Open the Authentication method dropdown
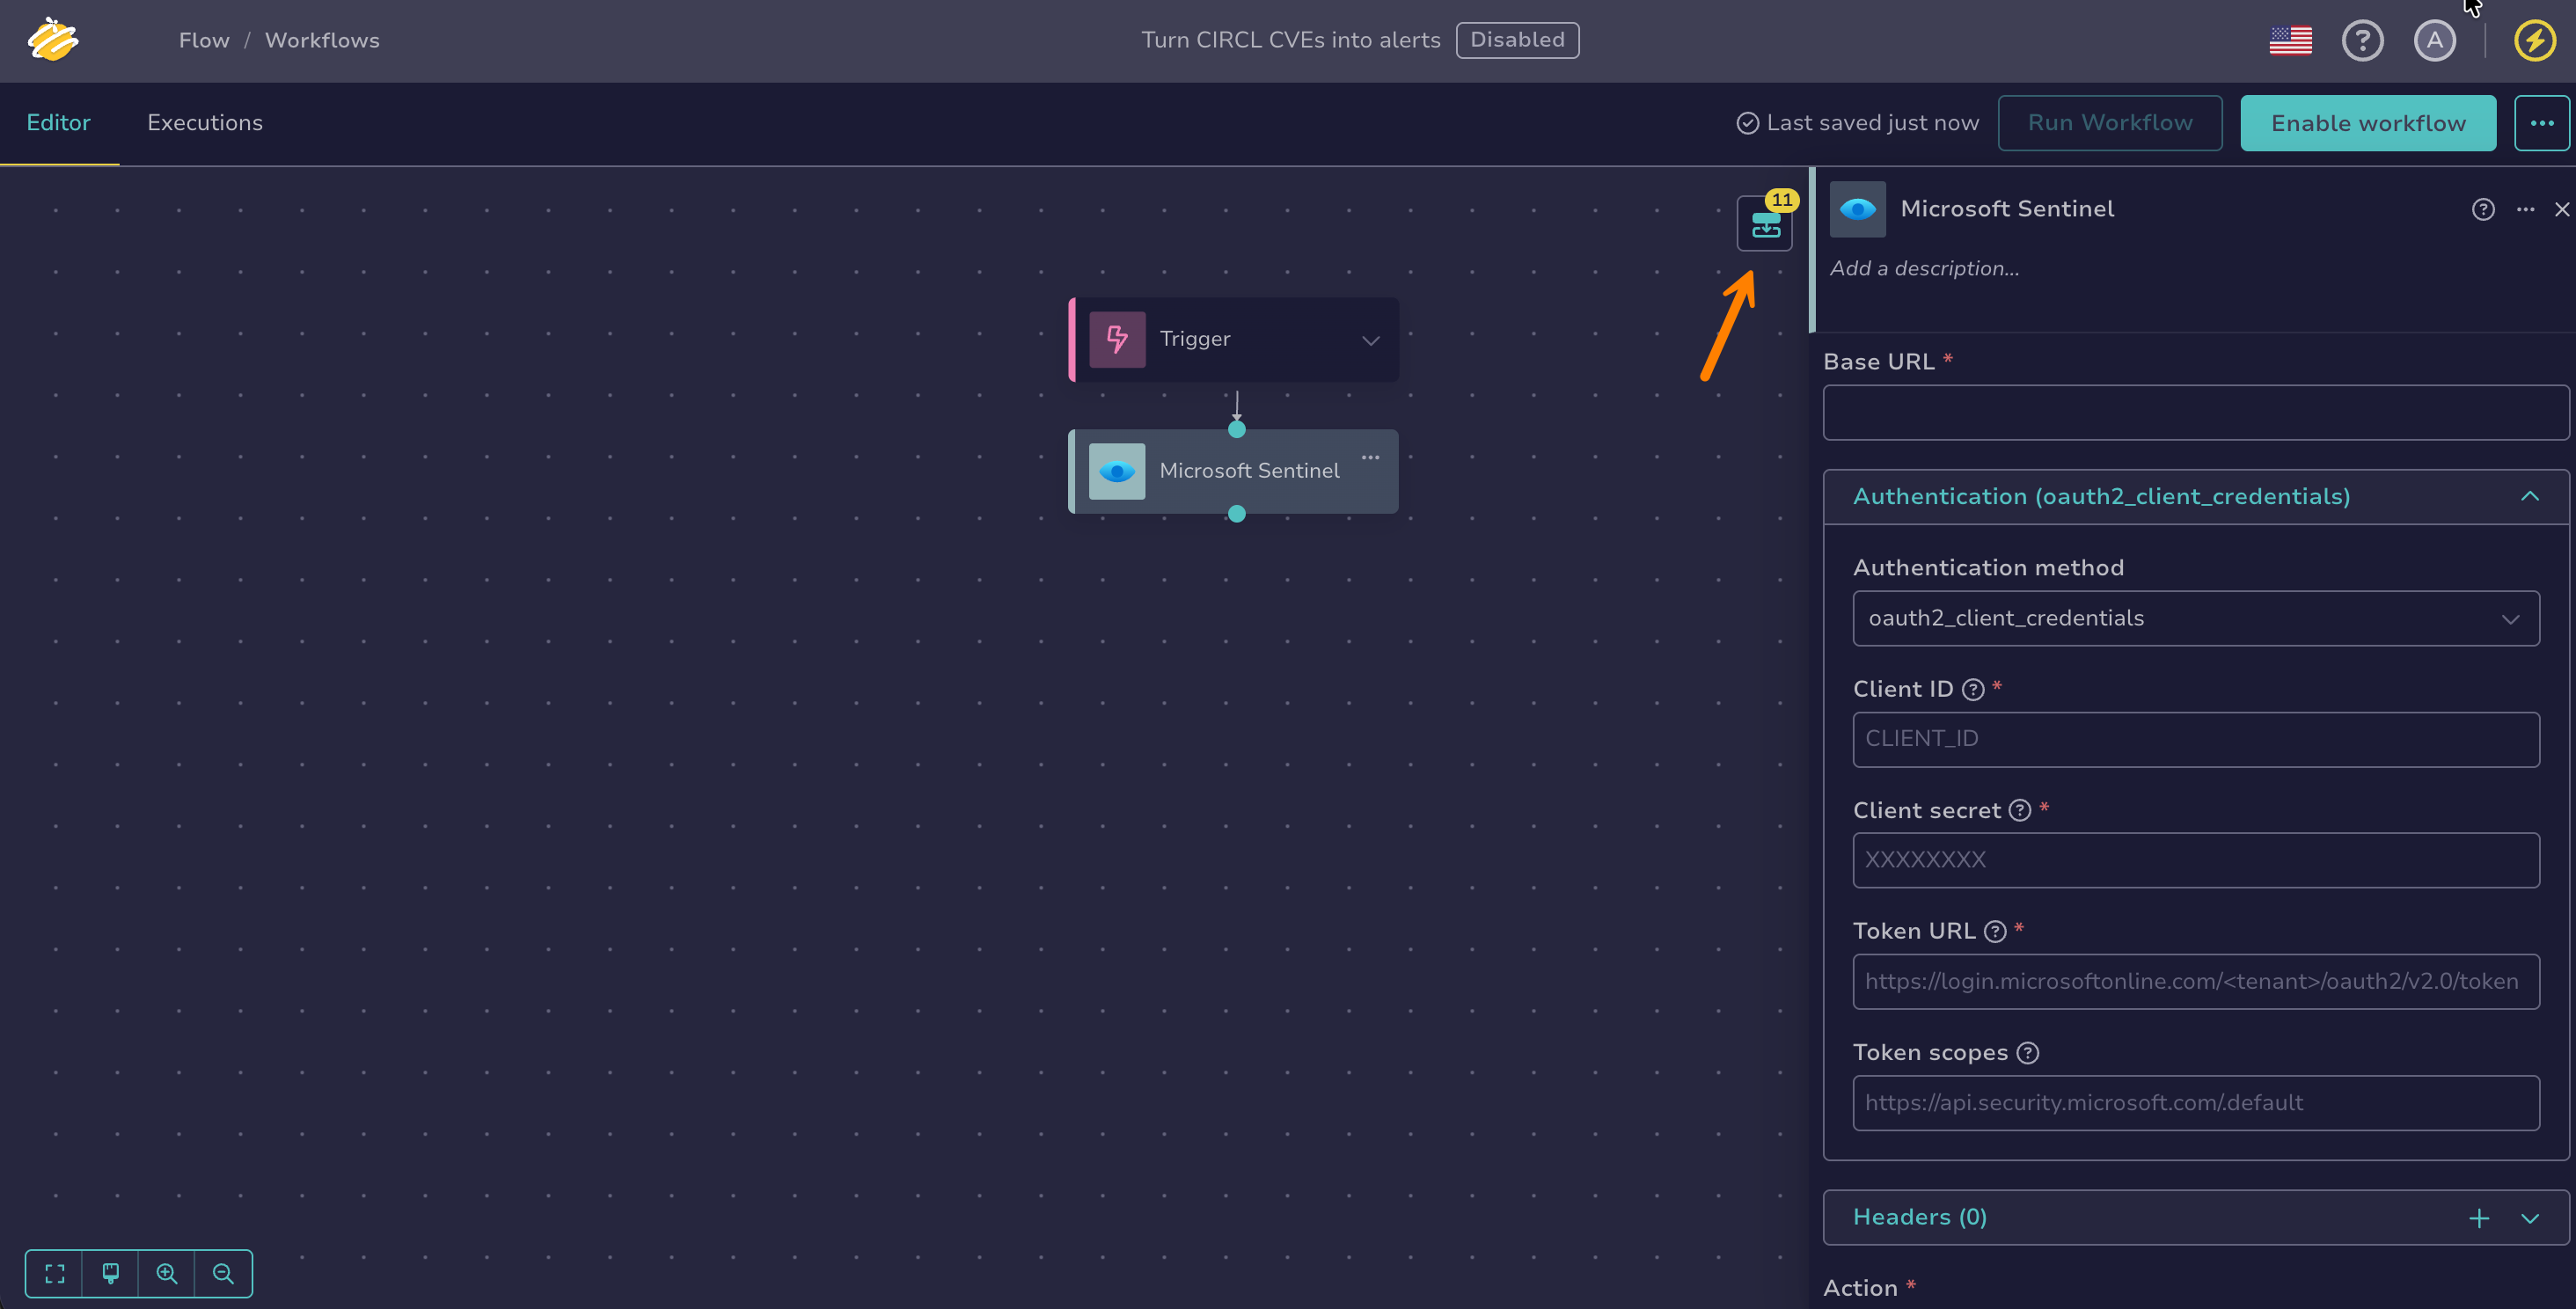The height and width of the screenshot is (1309, 2576). (x=2195, y=618)
